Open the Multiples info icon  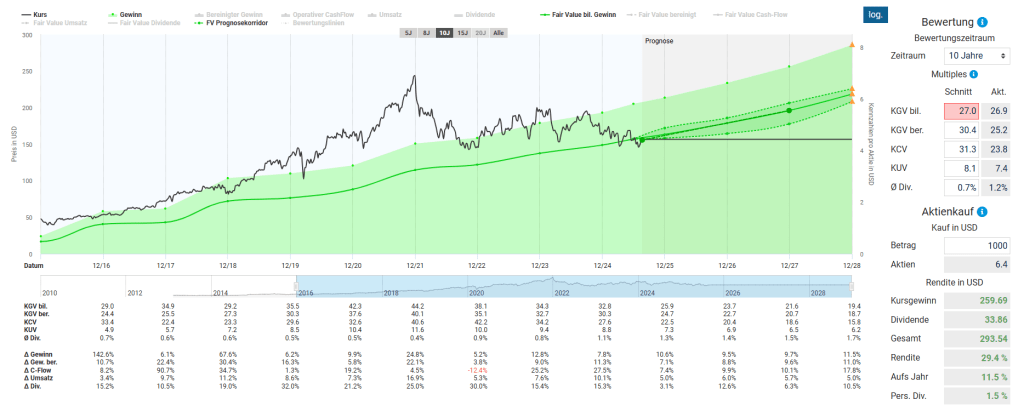pyautogui.click(x=973, y=73)
